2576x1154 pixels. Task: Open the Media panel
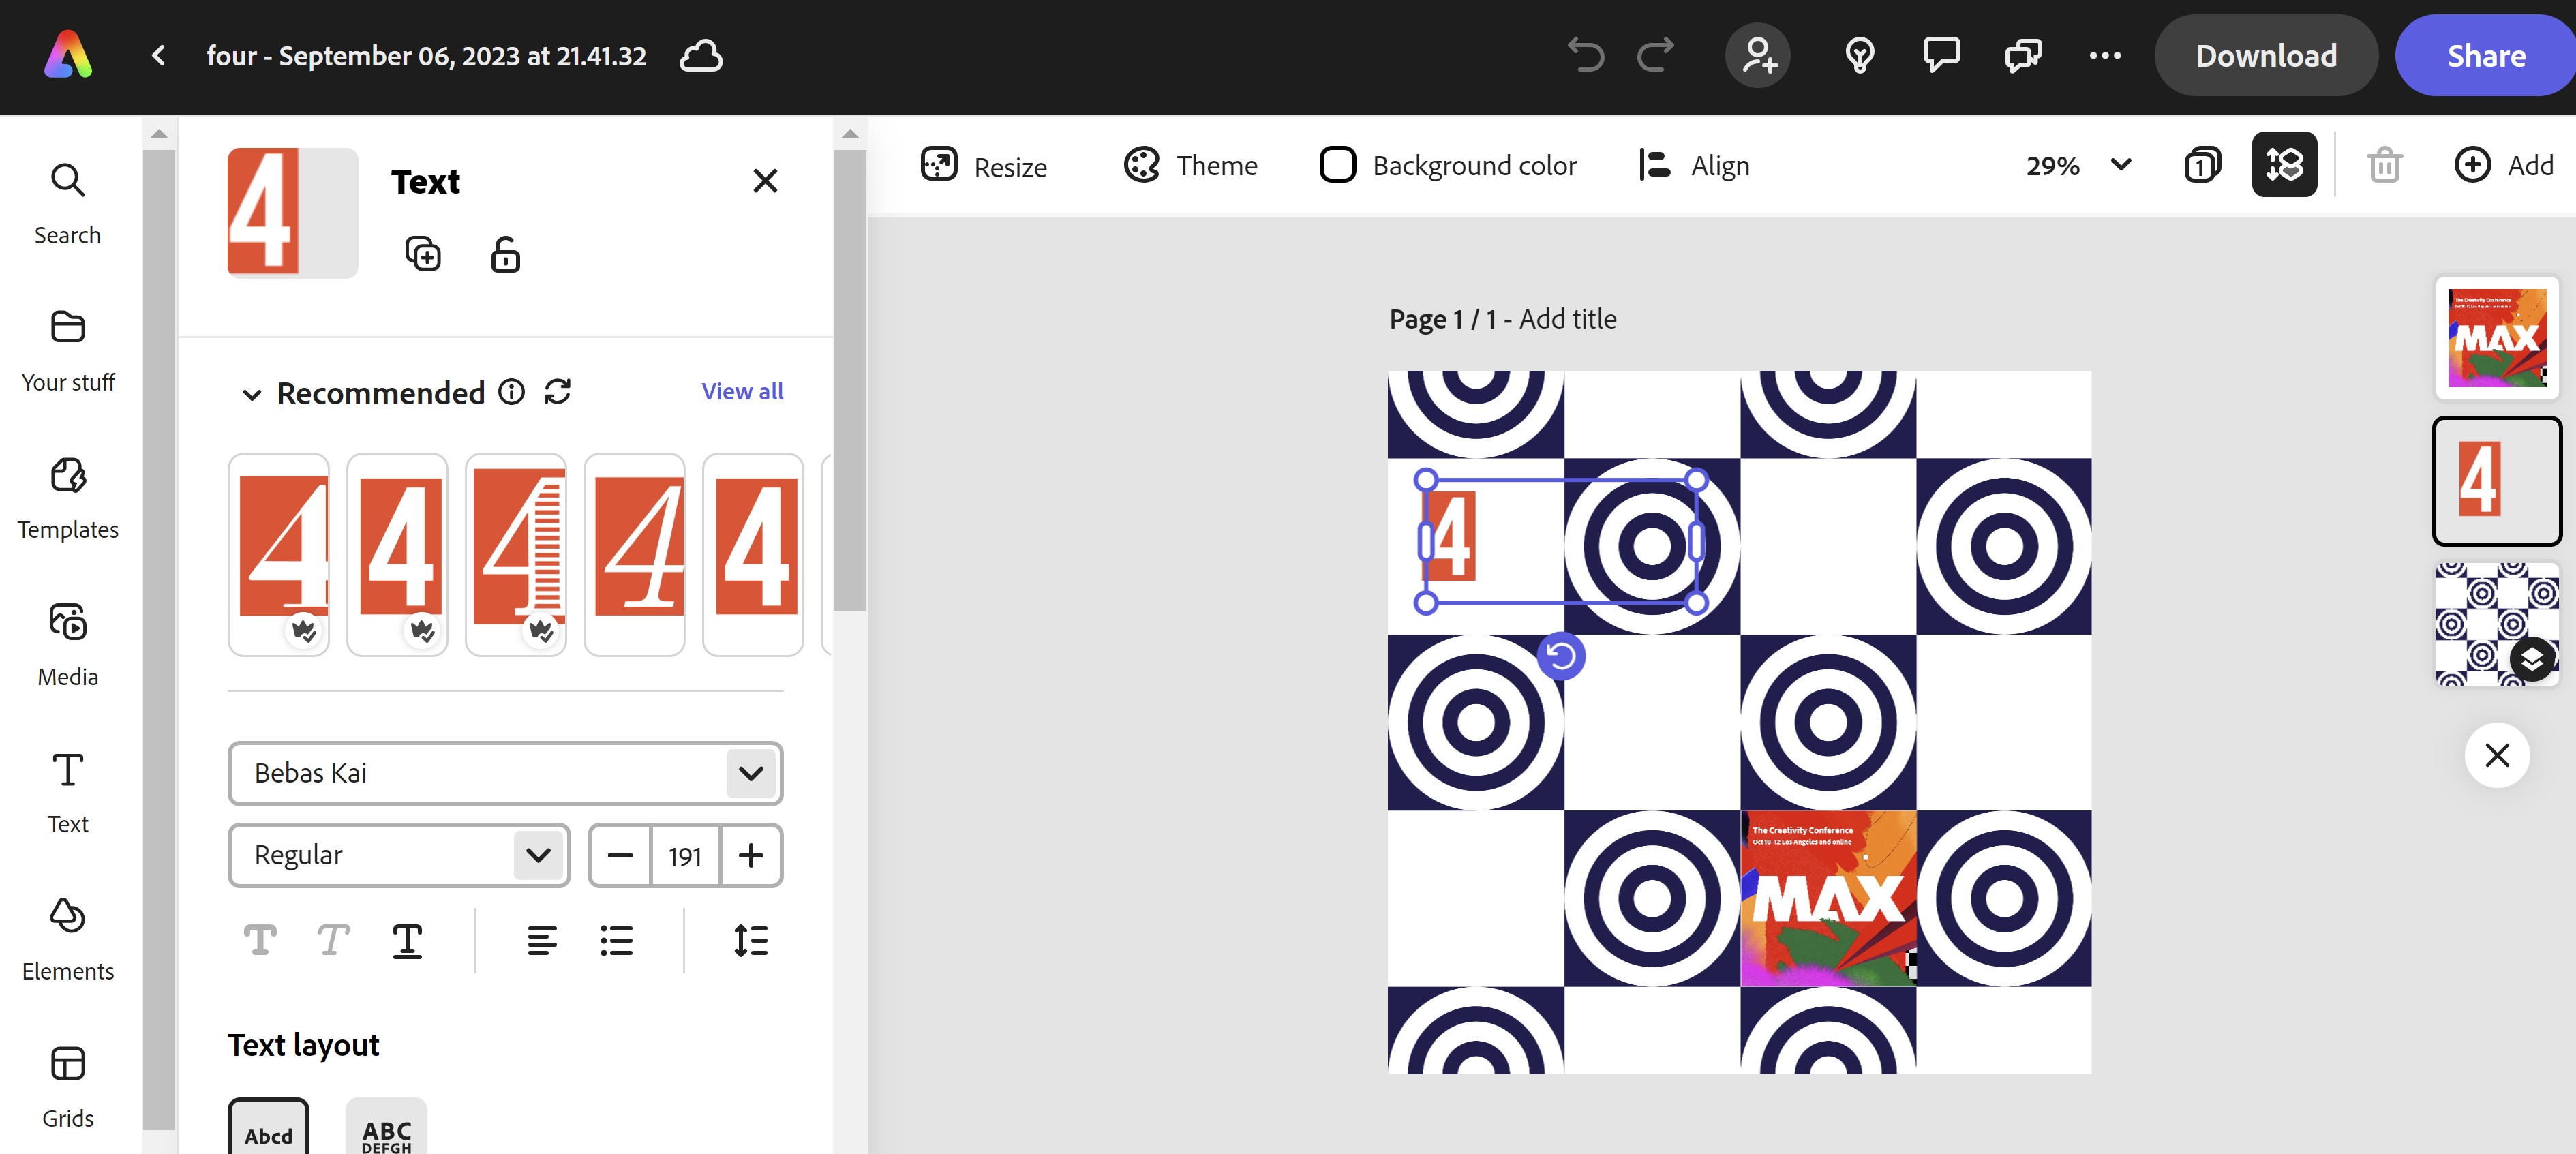tap(68, 645)
